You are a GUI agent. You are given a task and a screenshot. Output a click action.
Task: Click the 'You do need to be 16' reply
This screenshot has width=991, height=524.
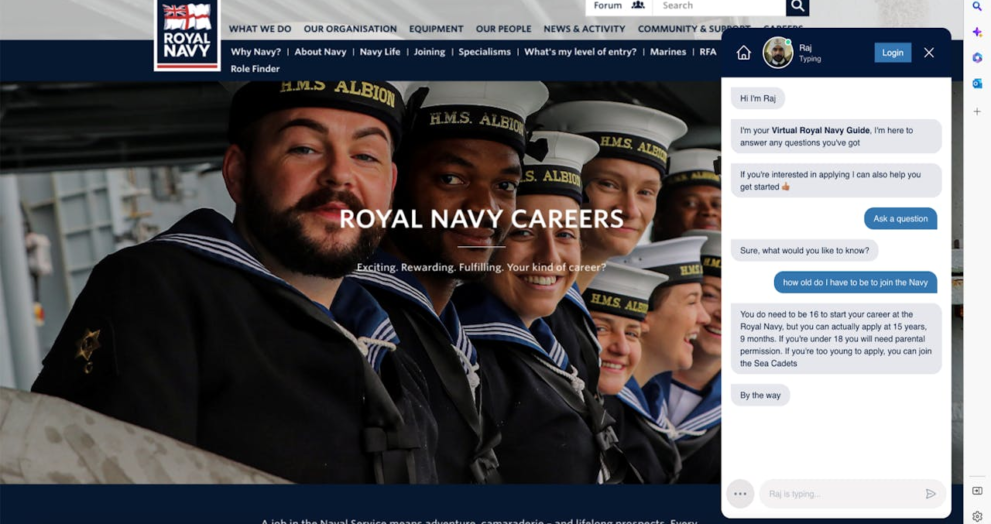[836, 339]
